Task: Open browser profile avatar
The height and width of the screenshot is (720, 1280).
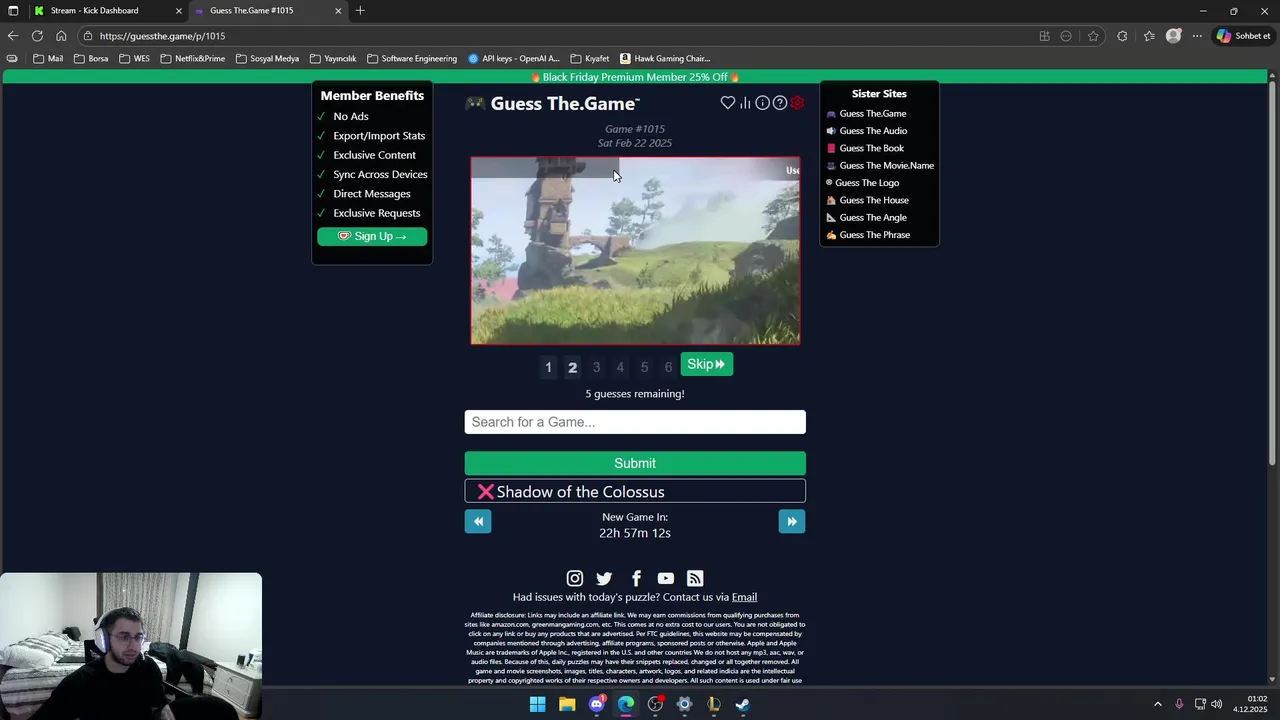Action: click(1174, 36)
